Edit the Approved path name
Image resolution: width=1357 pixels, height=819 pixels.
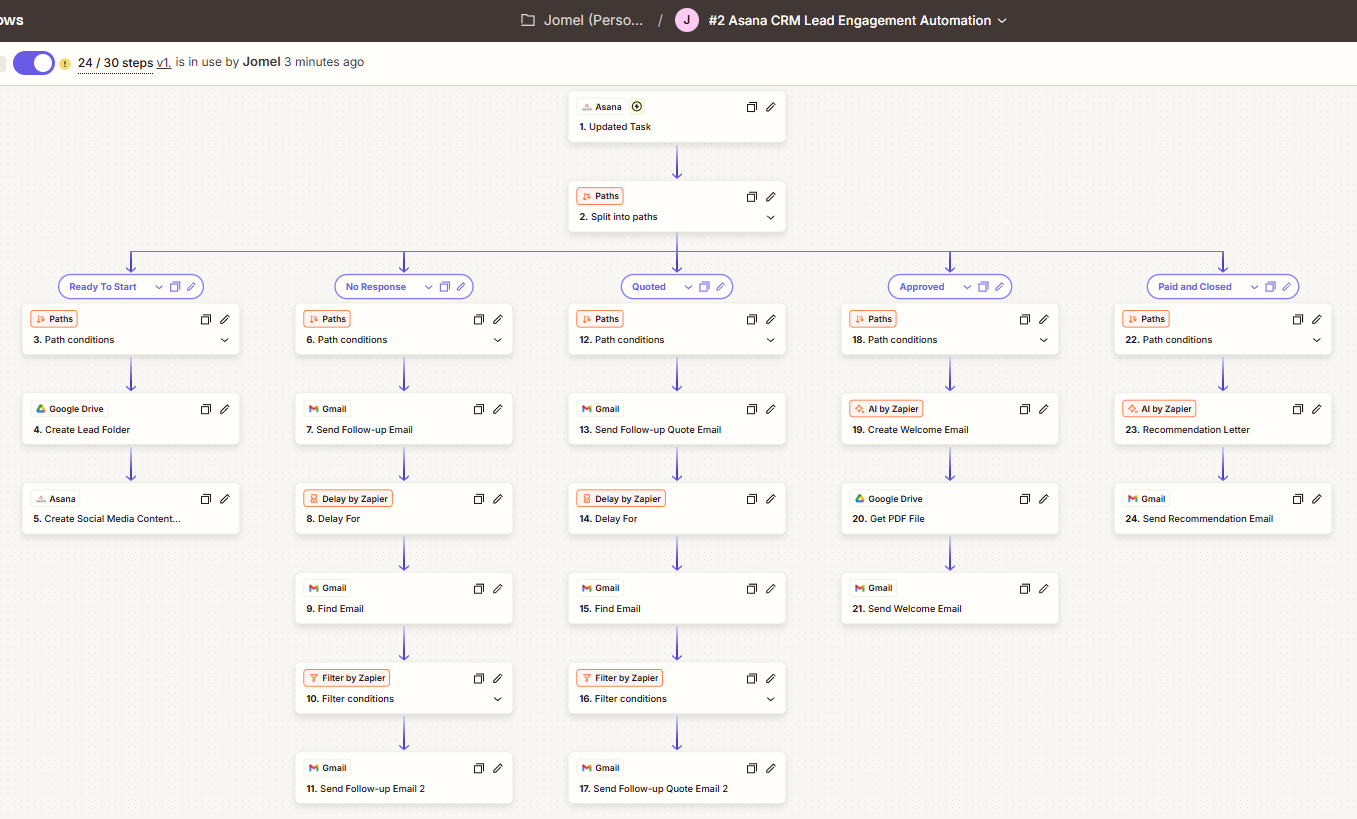point(1000,287)
